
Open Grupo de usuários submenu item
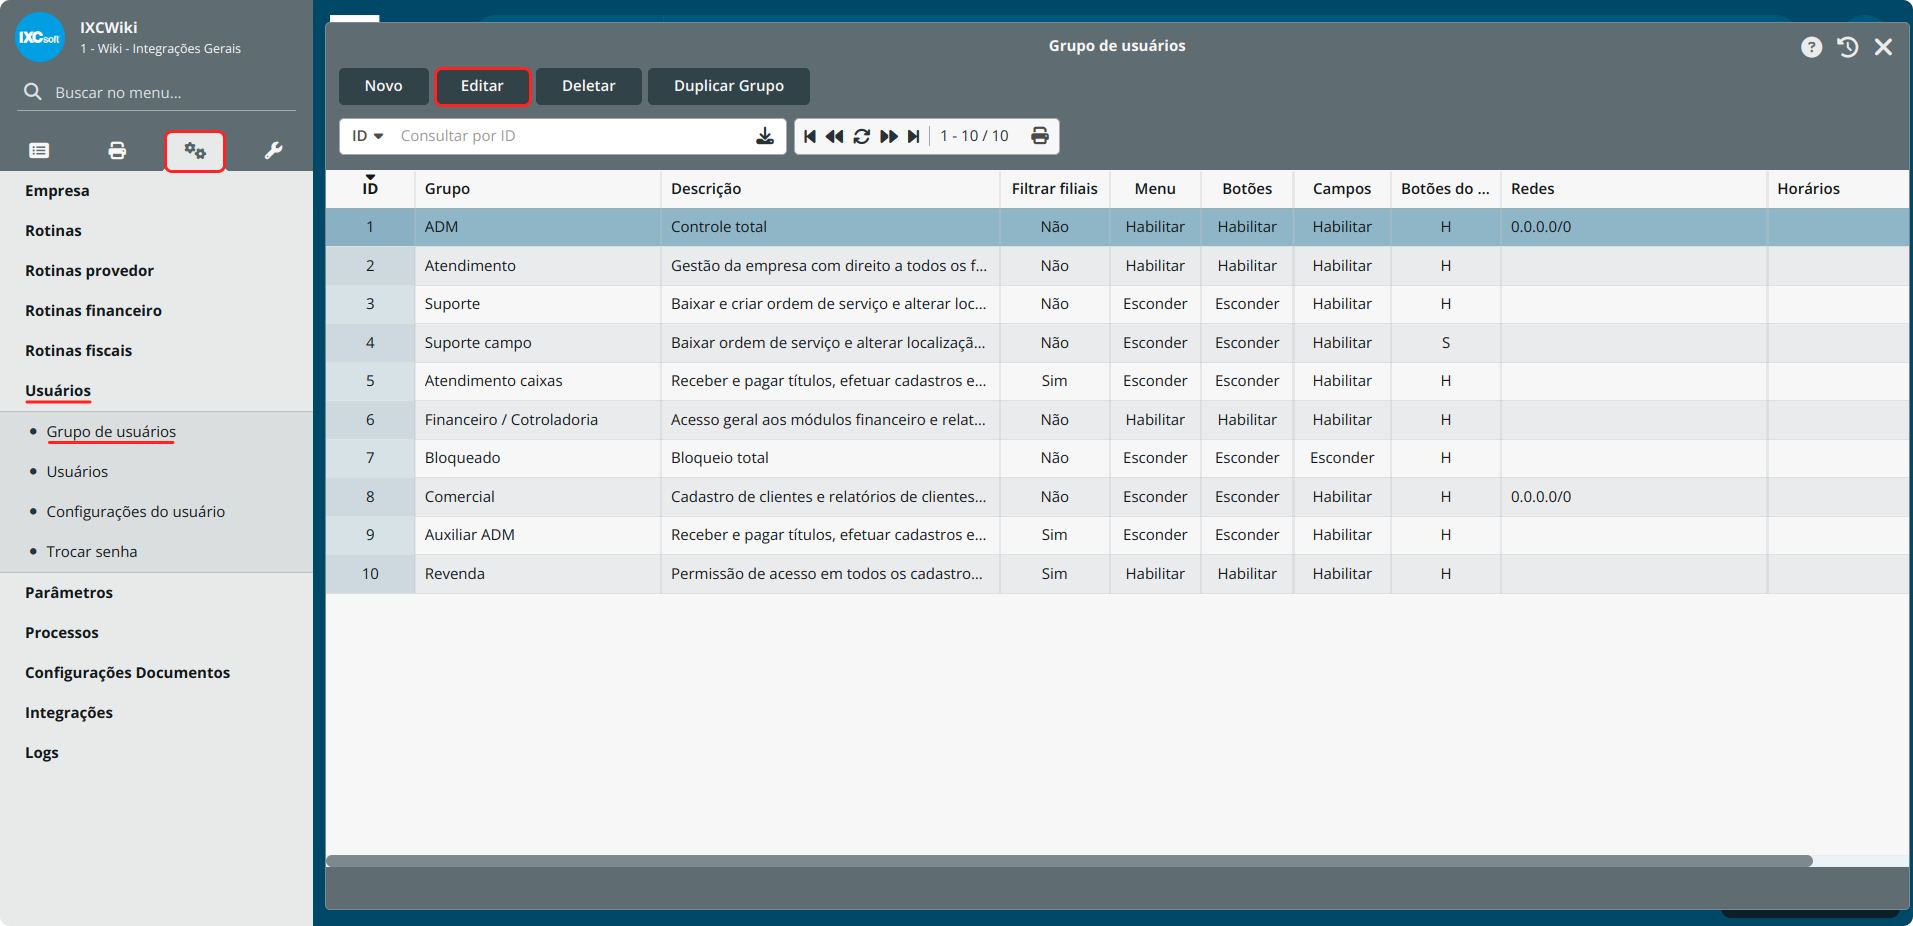click(111, 432)
